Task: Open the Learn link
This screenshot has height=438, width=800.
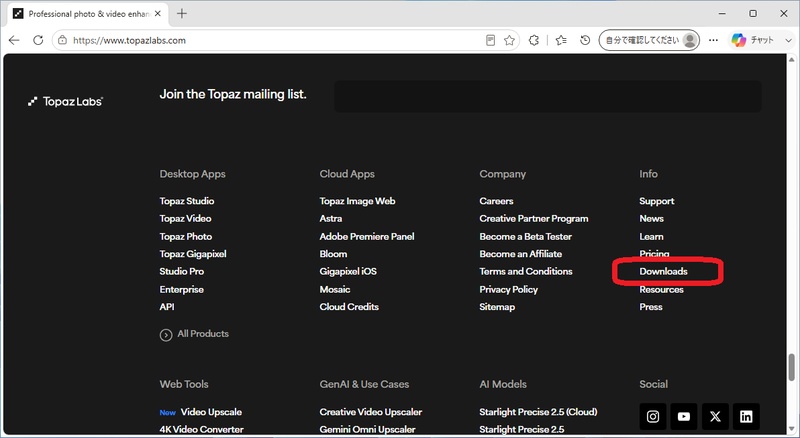Action: (x=652, y=236)
